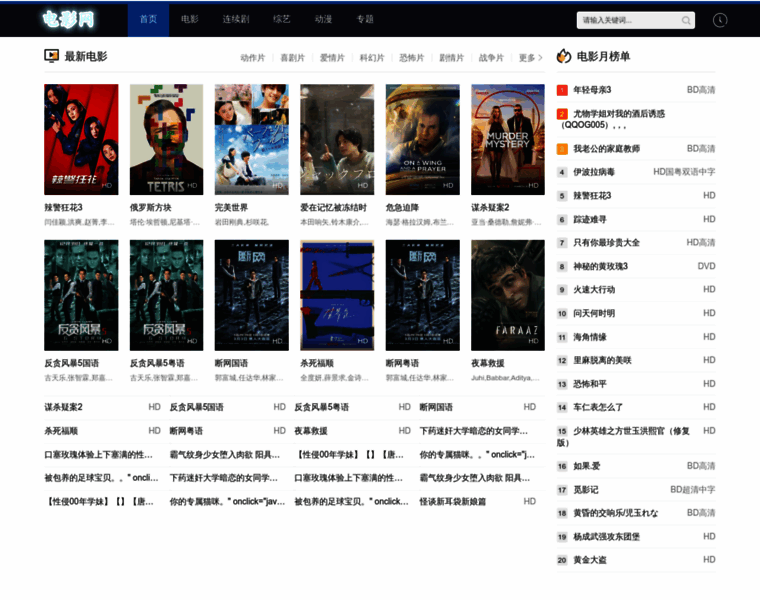Click the 电影网 site logo
760x600 pixels.
(68, 19)
